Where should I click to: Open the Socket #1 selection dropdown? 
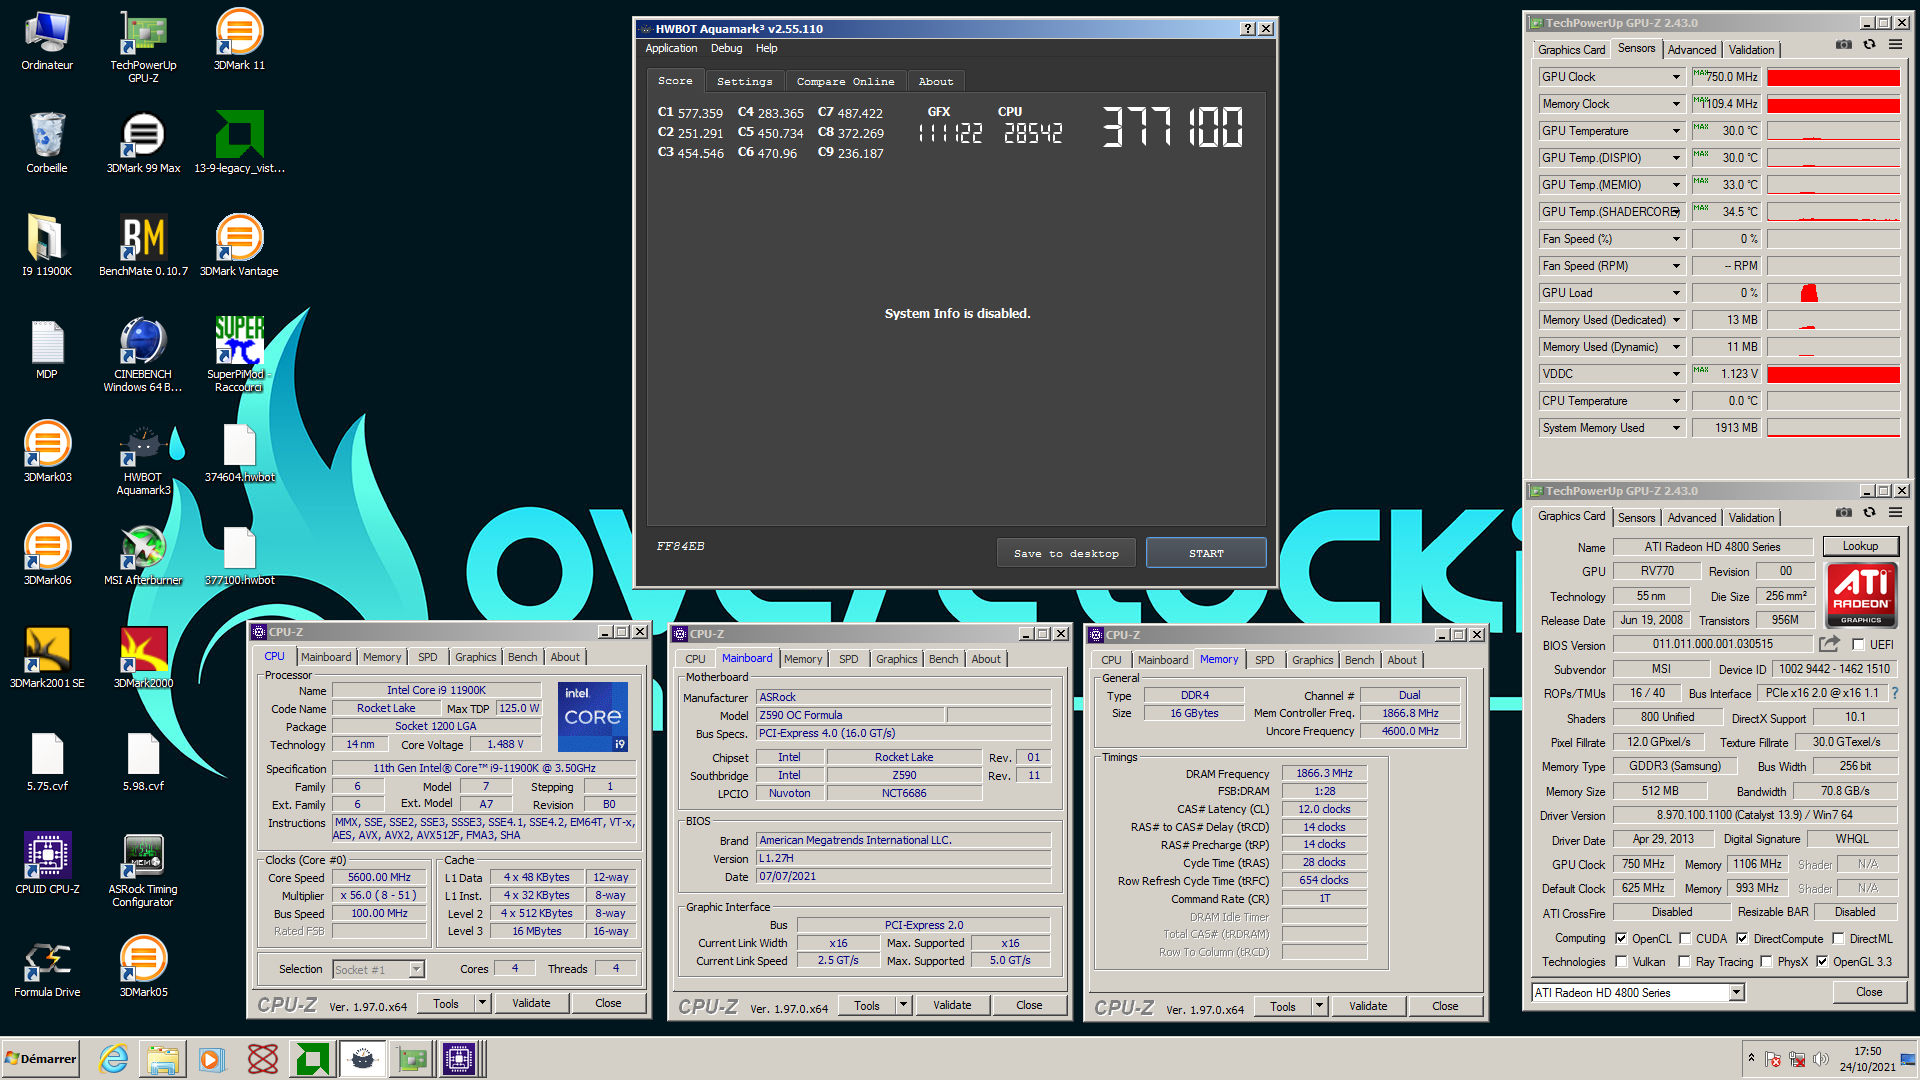[x=379, y=969]
